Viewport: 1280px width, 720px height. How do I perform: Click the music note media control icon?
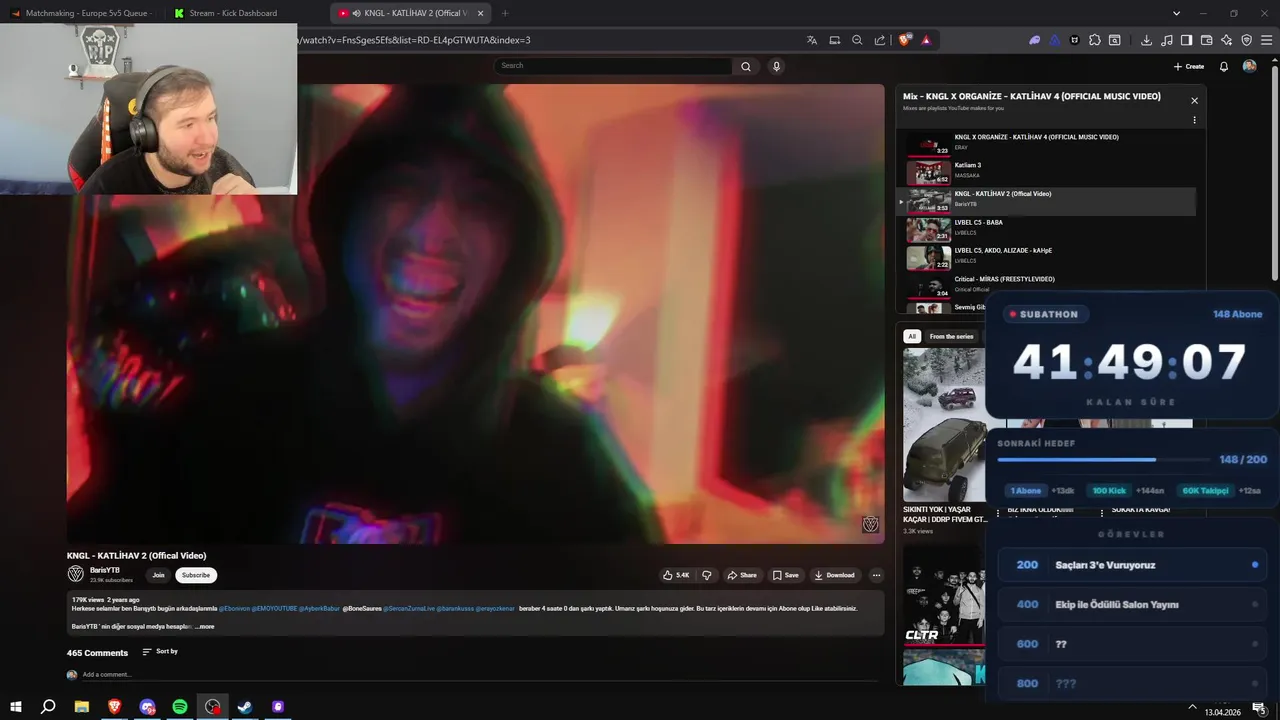(x=1167, y=40)
